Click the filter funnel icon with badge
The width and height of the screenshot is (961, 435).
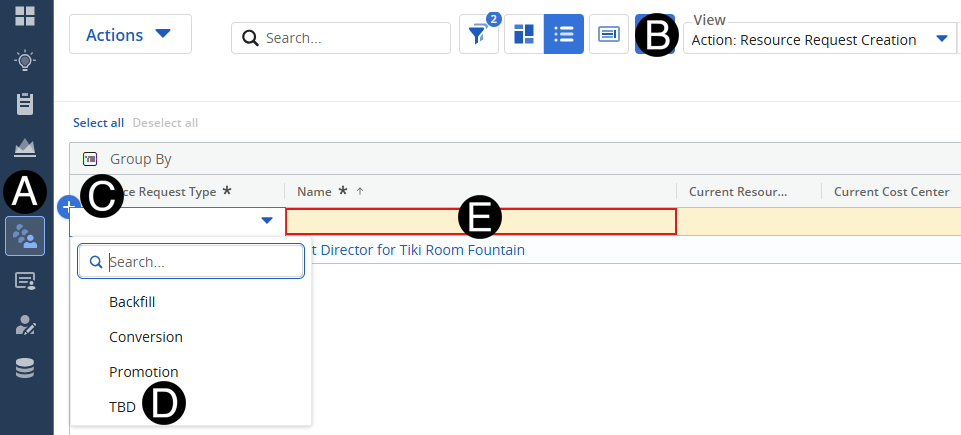pos(477,35)
